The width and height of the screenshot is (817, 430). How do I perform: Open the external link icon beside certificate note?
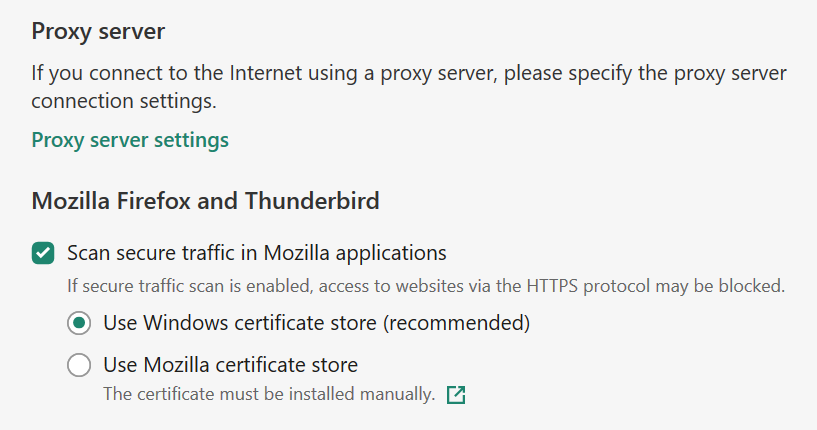[456, 395]
